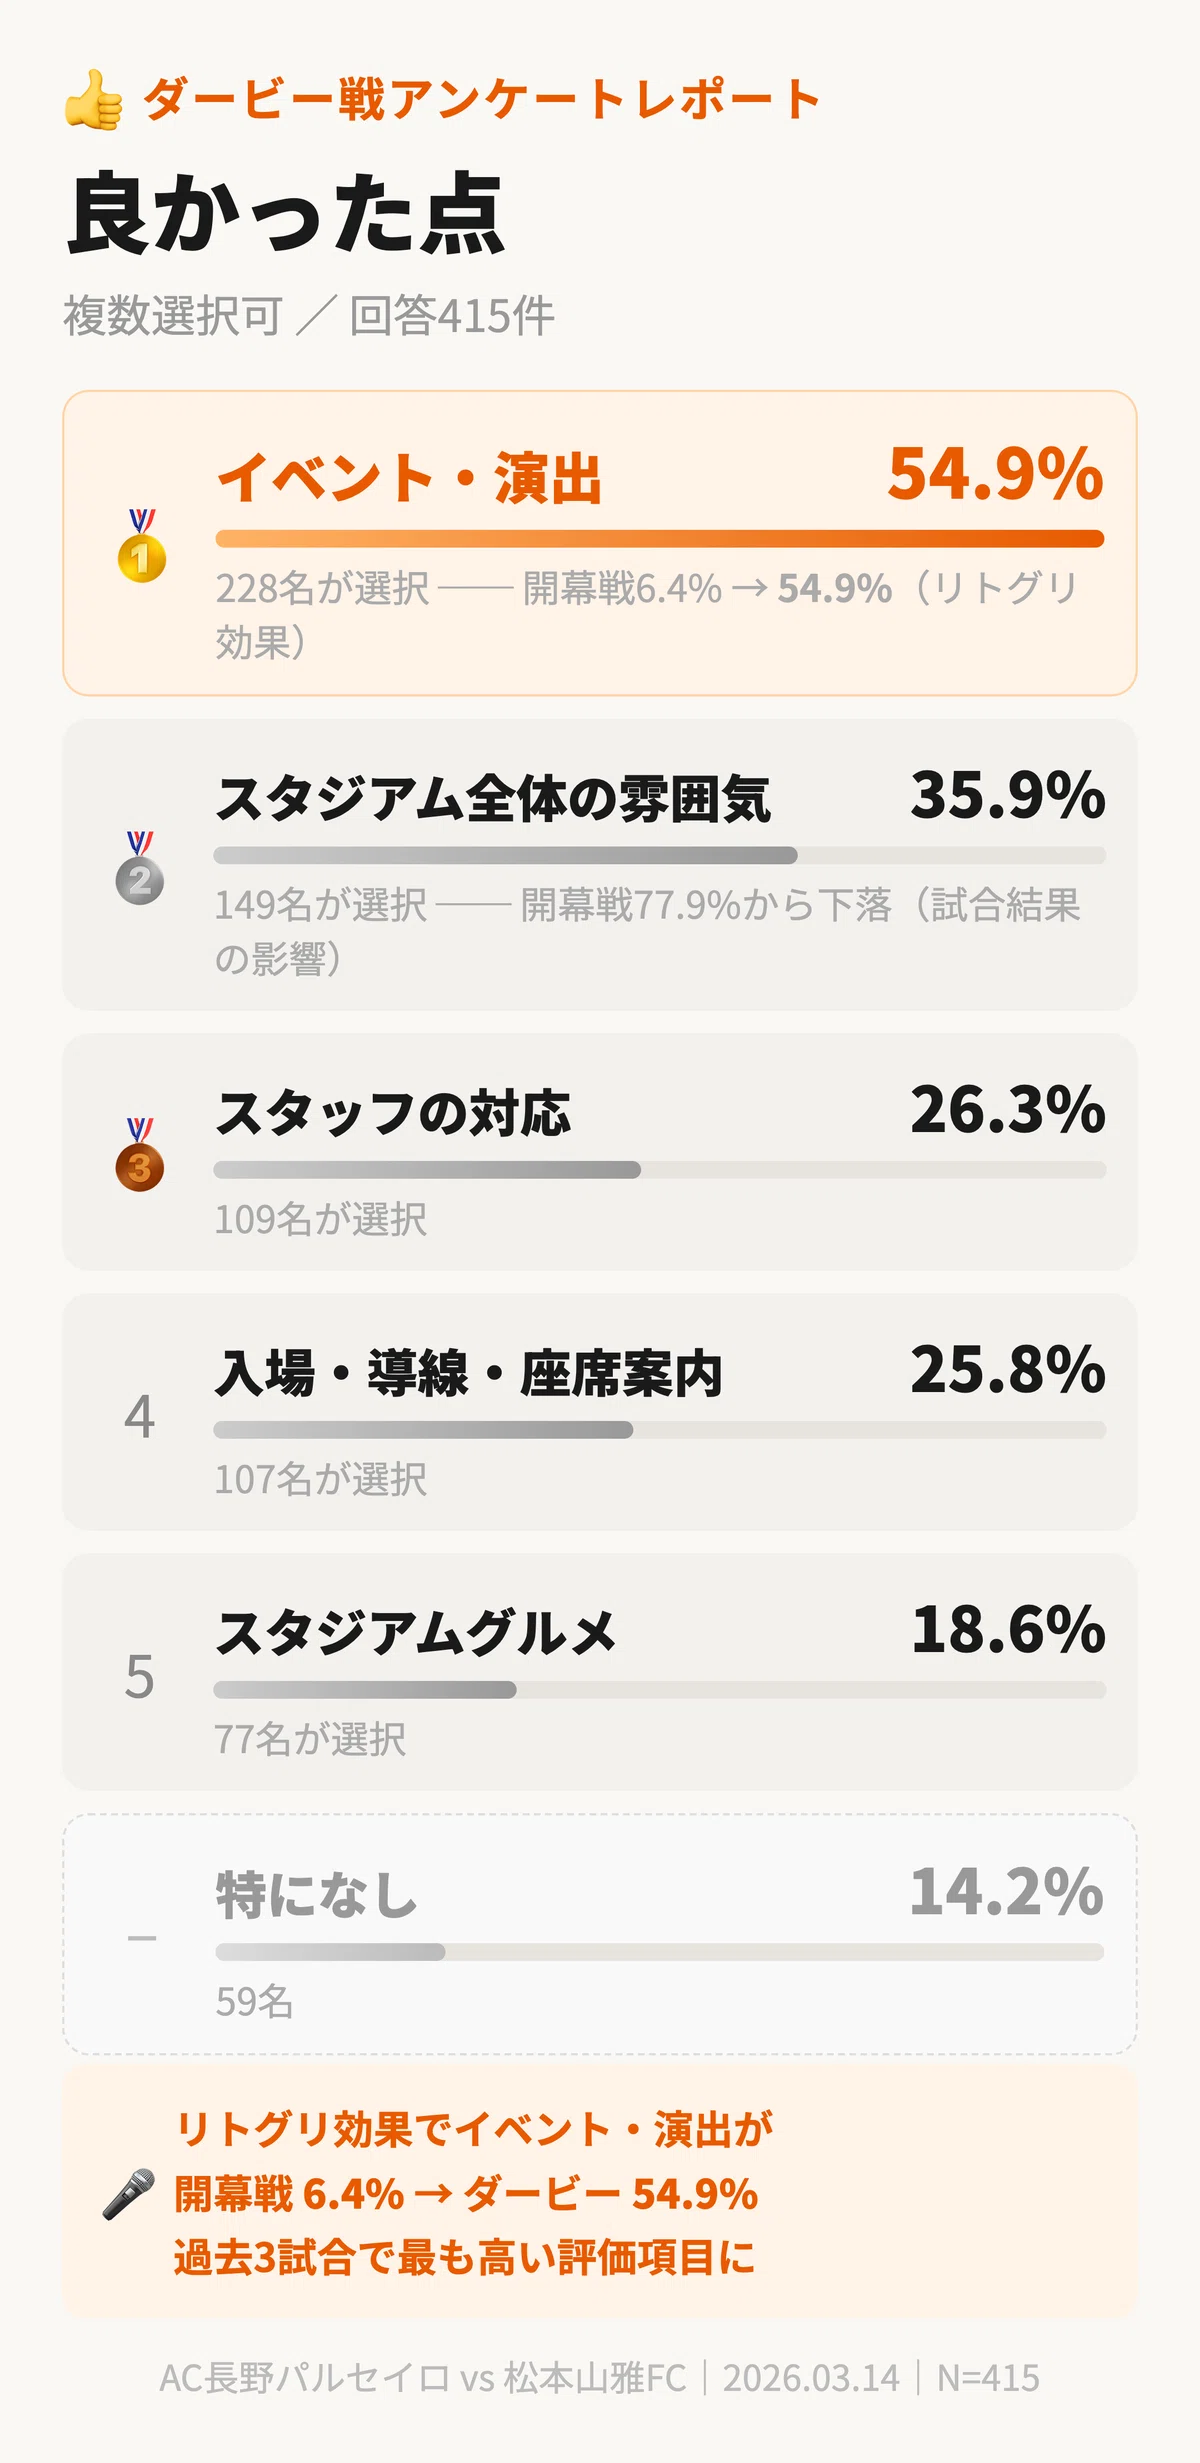Click the microphone icon in summary box
1200x2463 pixels.
tap(129, 2194)
